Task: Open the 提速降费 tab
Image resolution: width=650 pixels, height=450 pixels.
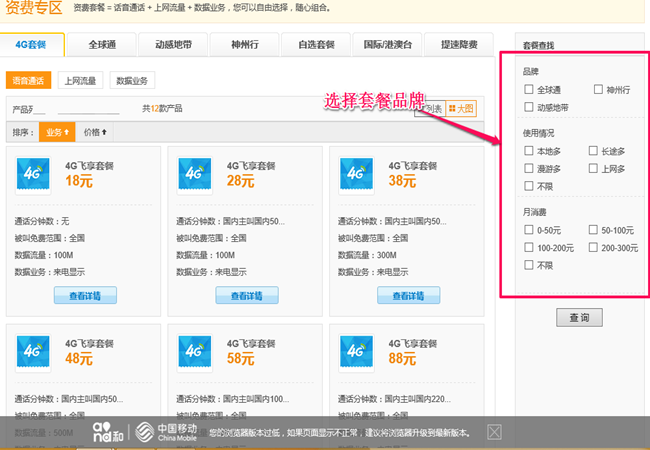Action: point(459,44)
